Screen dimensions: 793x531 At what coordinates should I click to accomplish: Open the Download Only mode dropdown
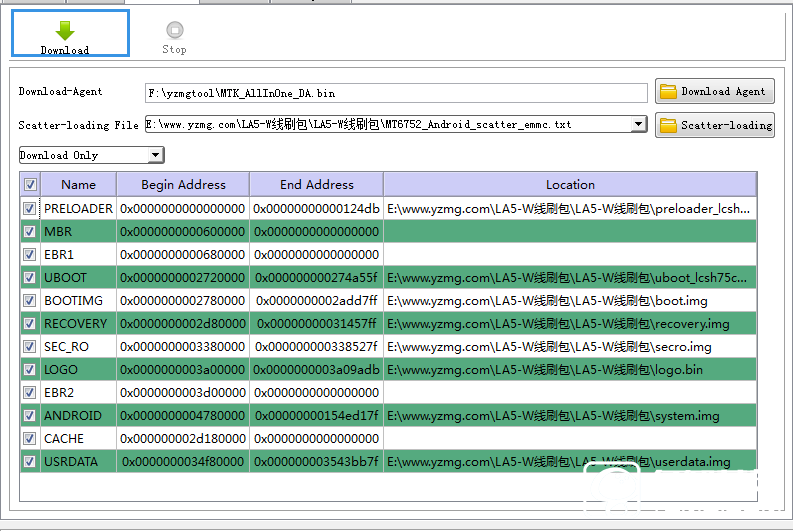(154, 155)
